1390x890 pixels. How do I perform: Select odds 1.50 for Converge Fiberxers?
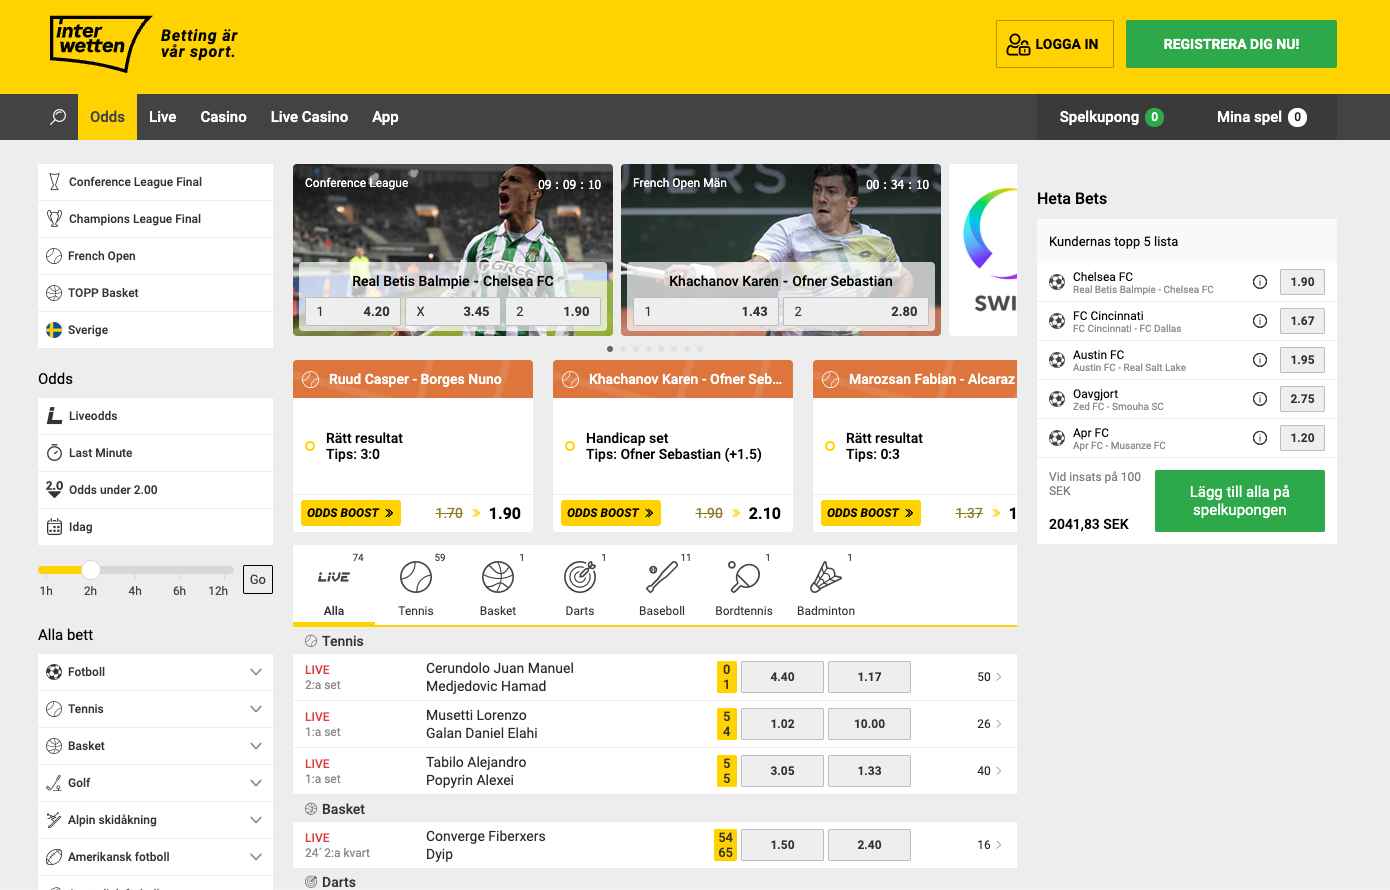click(x=782, y=845)
